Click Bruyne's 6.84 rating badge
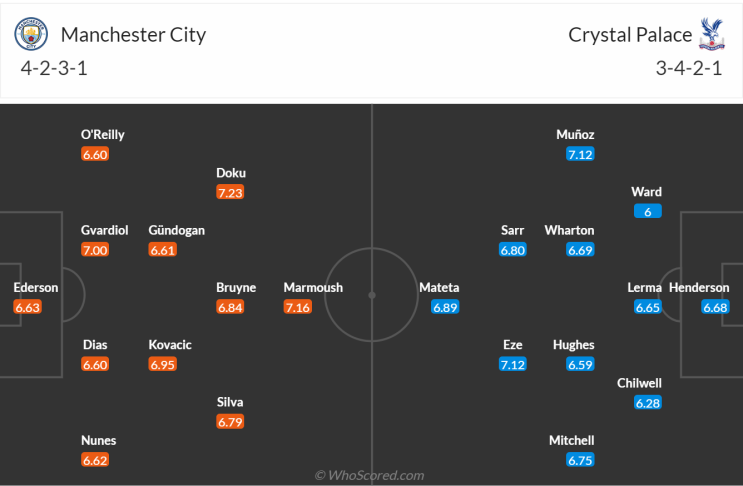This screenshot has width=743, height=486. point(231,307)
